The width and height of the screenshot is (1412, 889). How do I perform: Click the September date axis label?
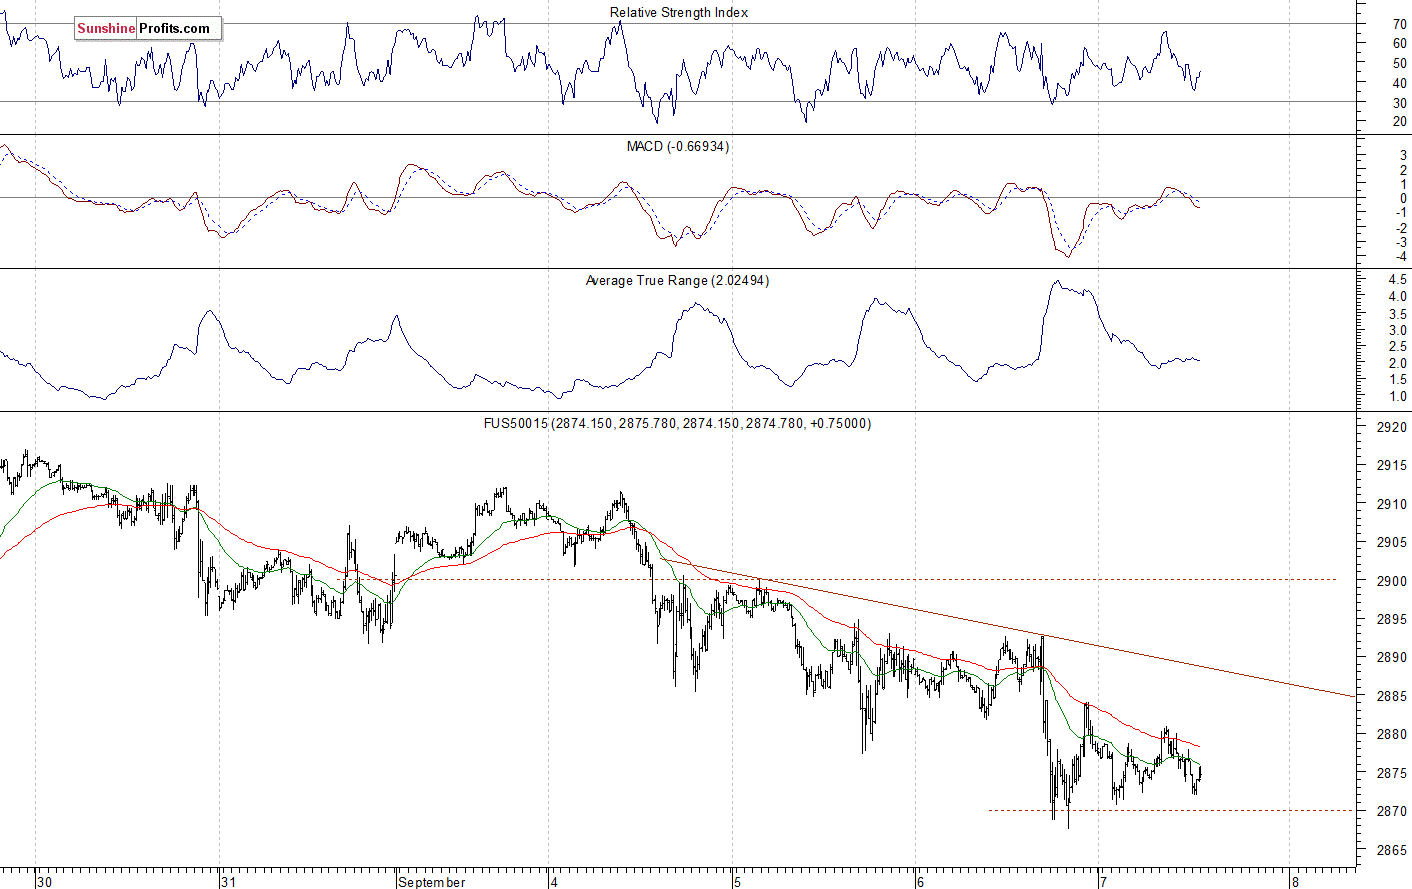pyautogui.click(x=432, y=882)
